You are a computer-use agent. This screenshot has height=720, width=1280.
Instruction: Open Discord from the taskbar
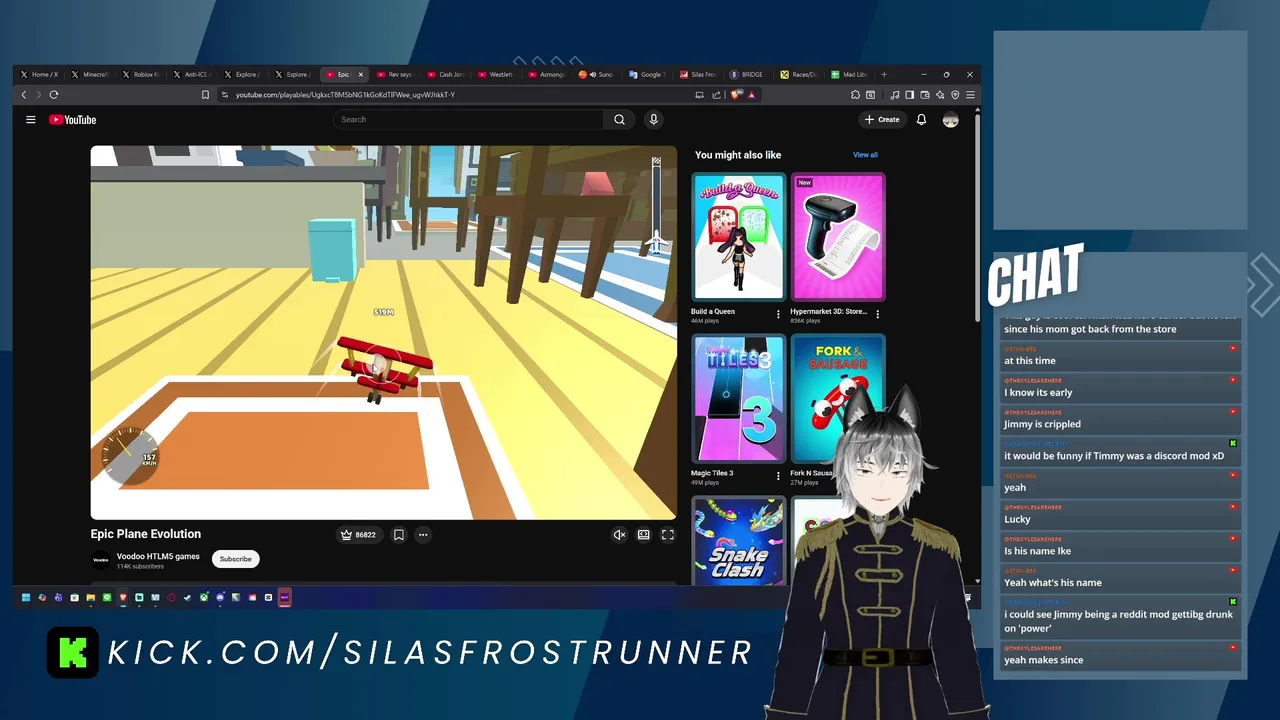220,598
